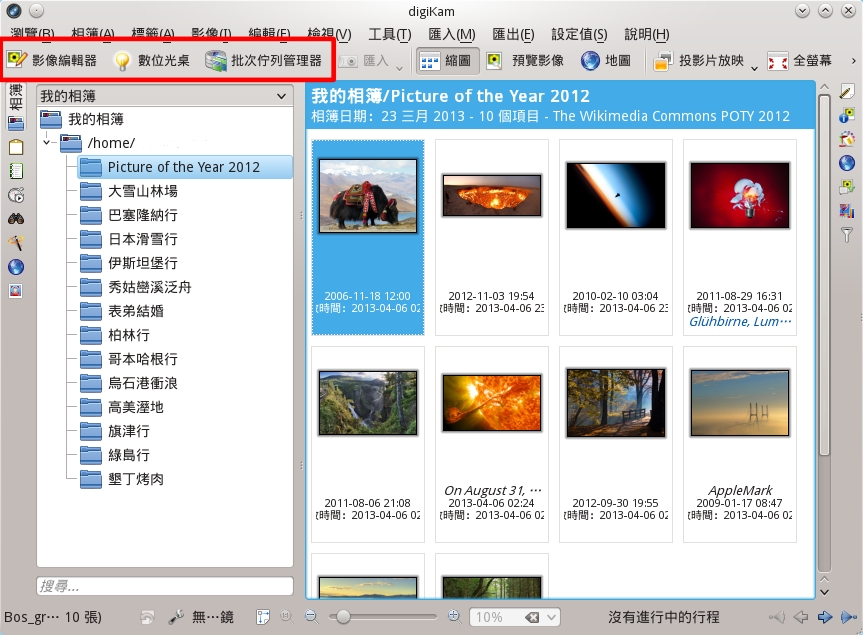863x635 pixels.
Task: Select the 相簿 albums tab in left sidebar
Action: coord(16,107)
